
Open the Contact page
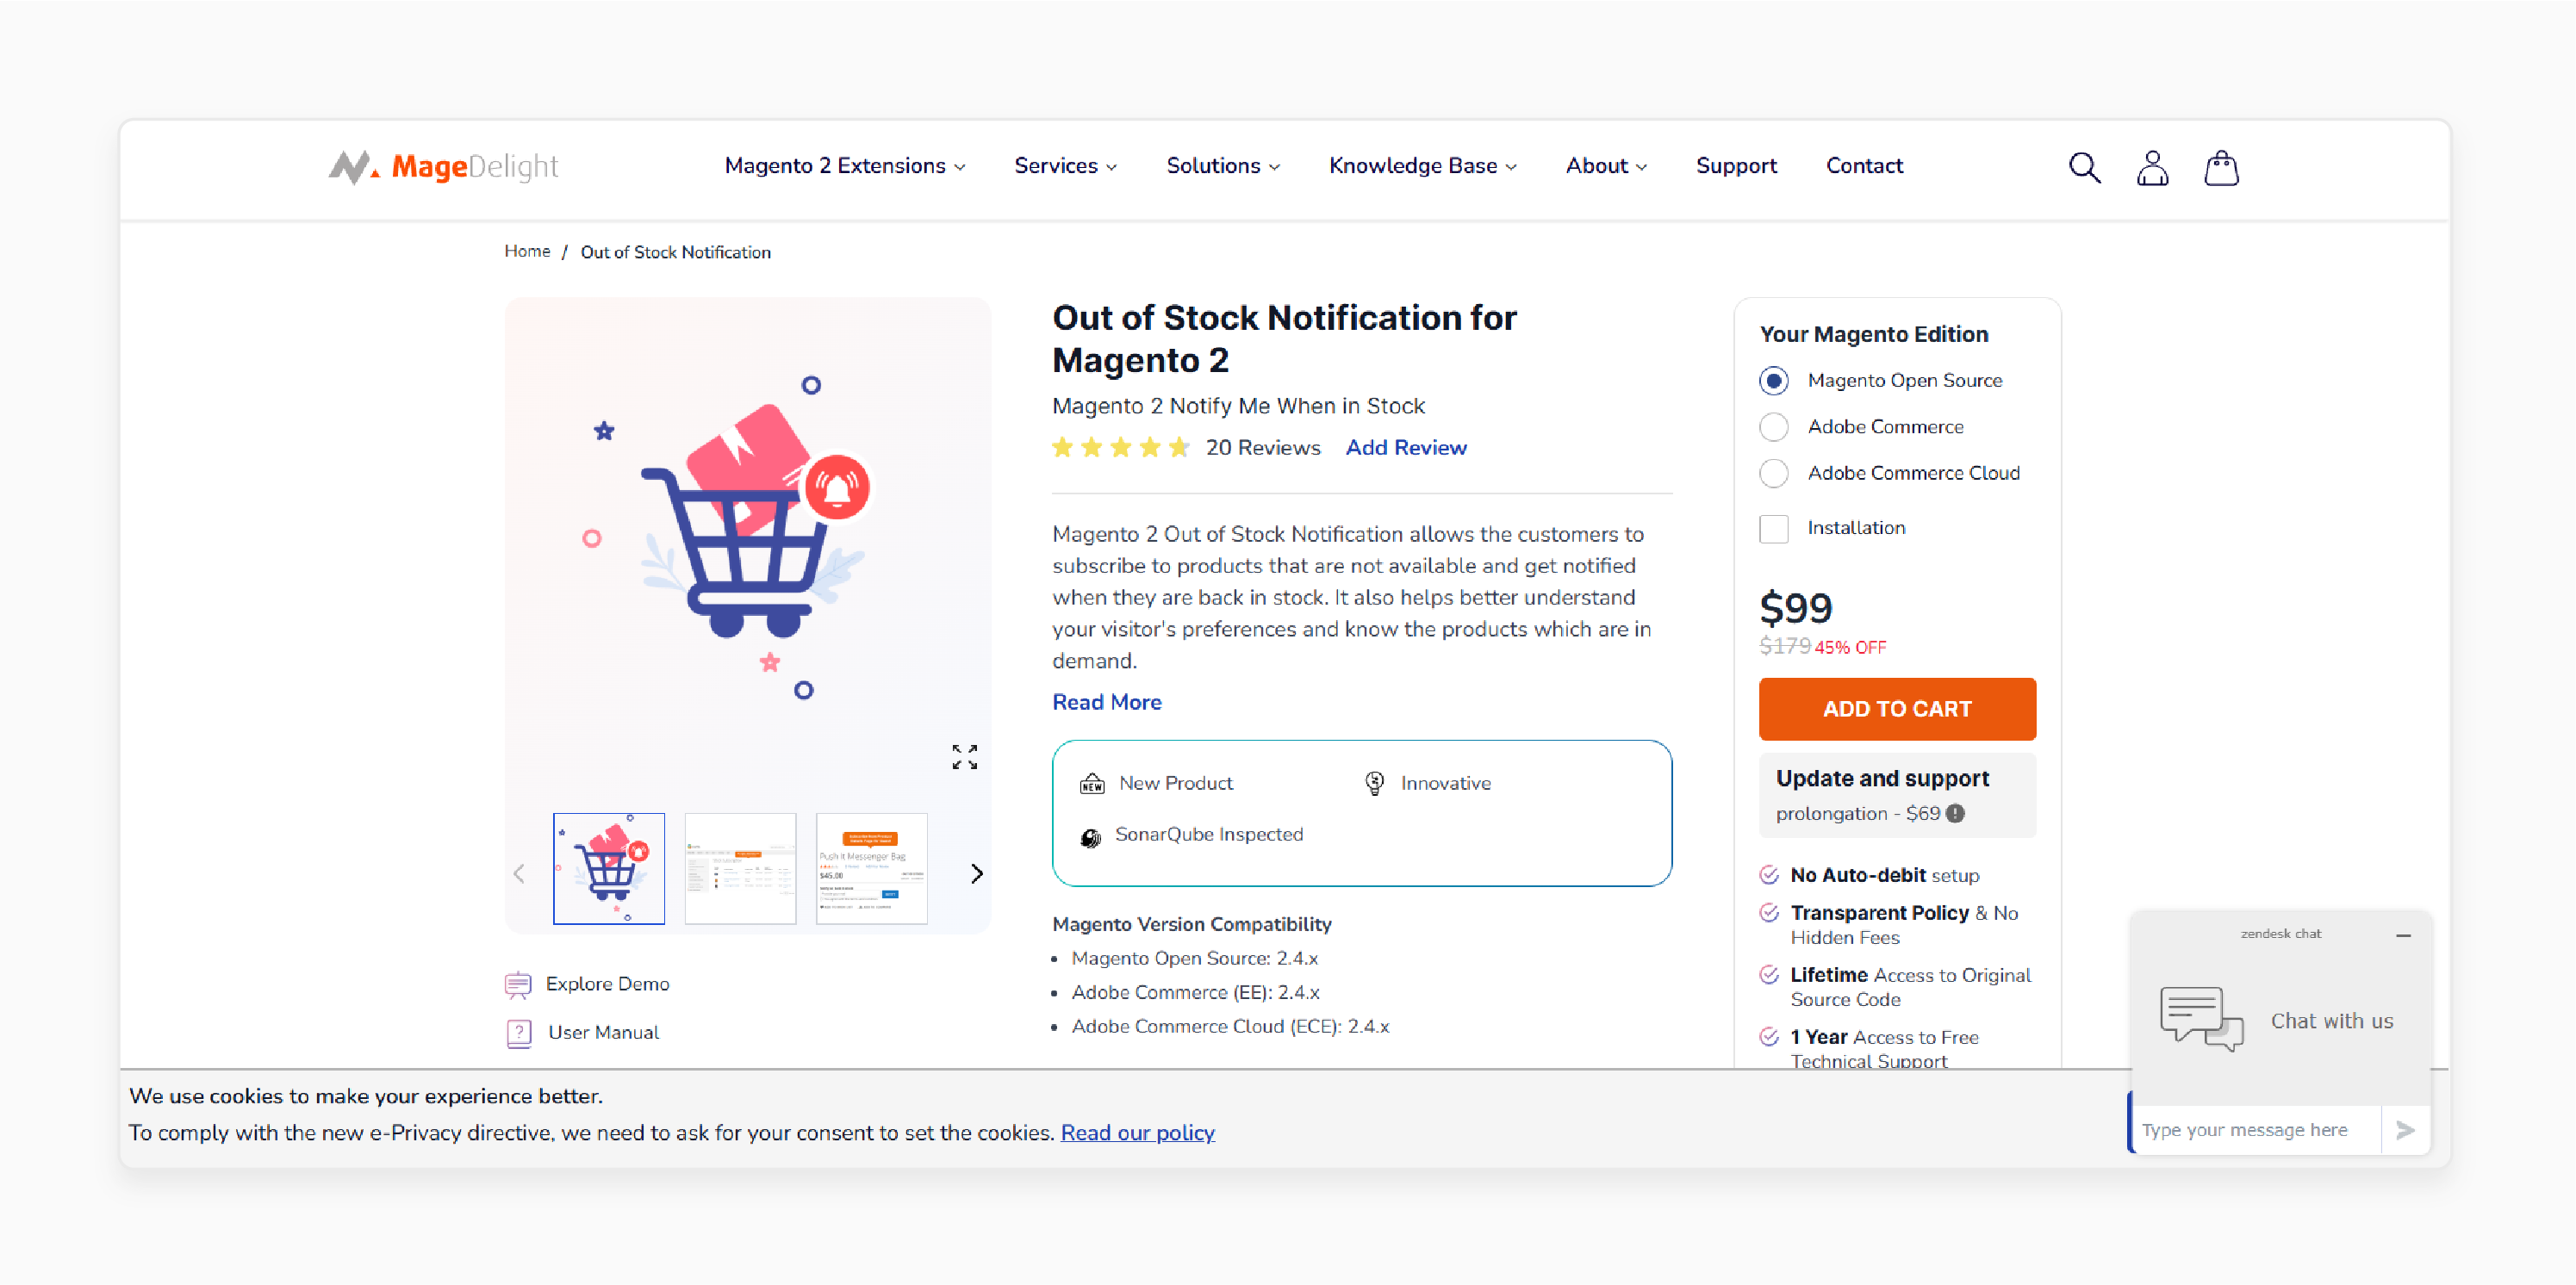[x=1864, y=166]
